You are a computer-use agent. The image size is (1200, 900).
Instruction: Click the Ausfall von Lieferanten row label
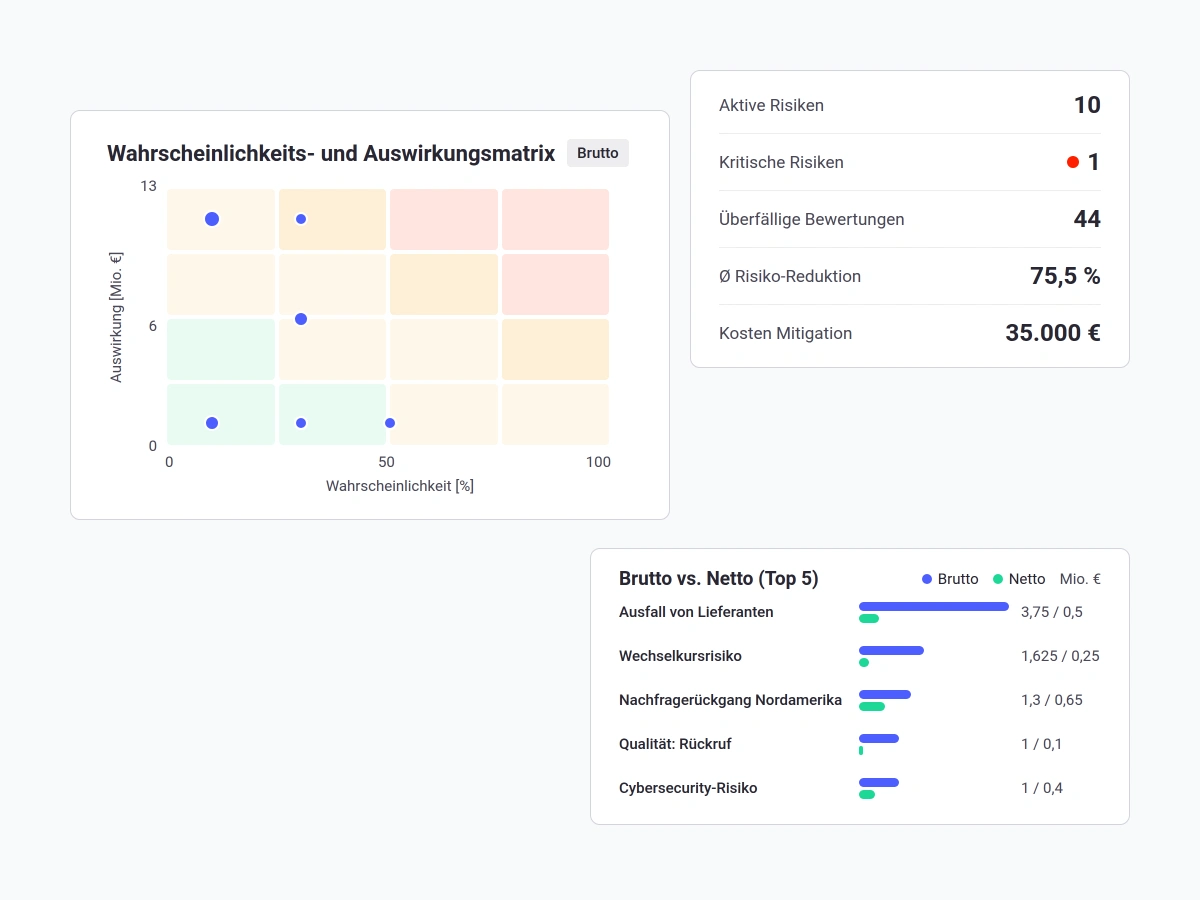click(696, 612)
